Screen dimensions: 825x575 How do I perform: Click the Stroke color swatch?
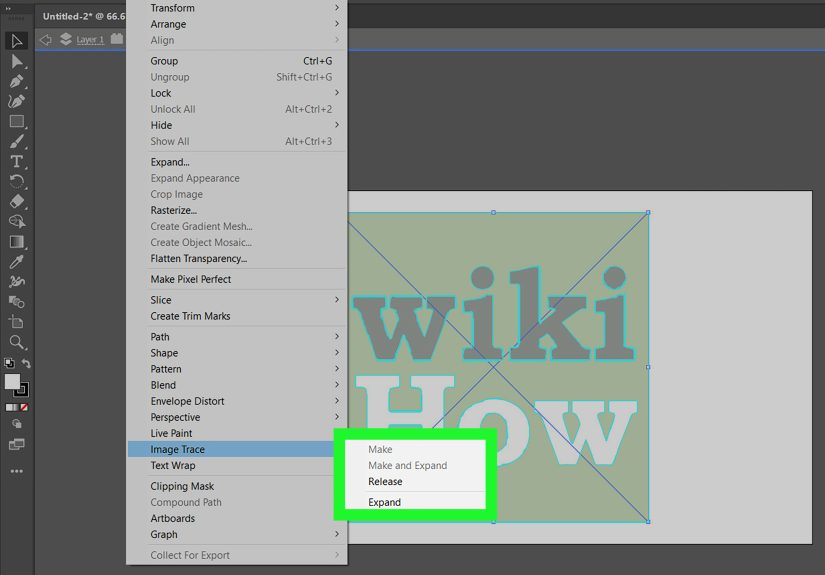pyautogui.click(x=22, y=390)
